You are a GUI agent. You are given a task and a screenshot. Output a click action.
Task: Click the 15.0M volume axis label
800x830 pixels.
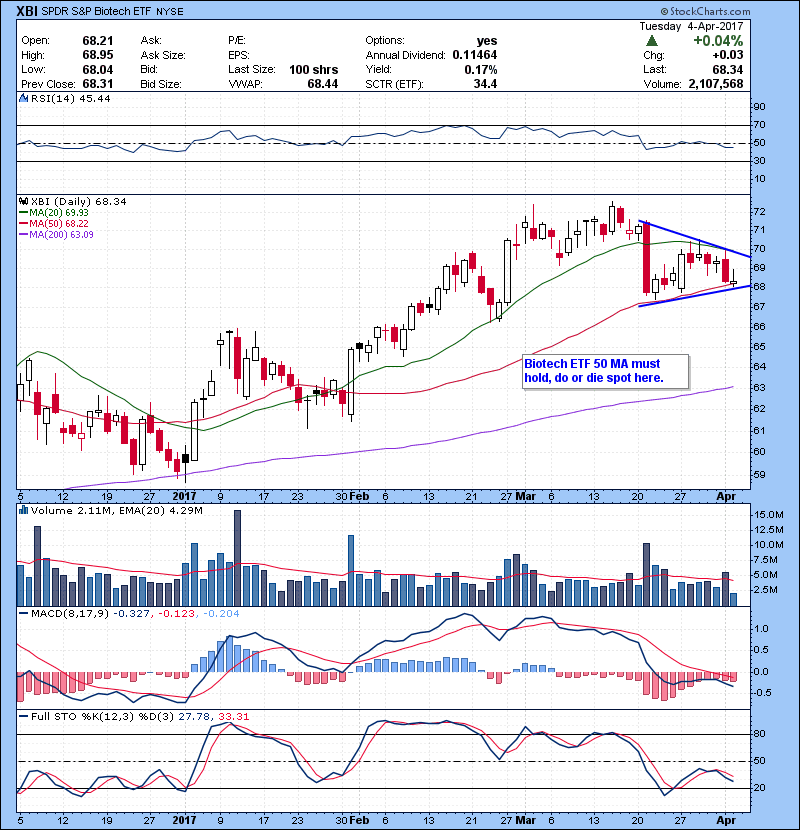(769, 515)
